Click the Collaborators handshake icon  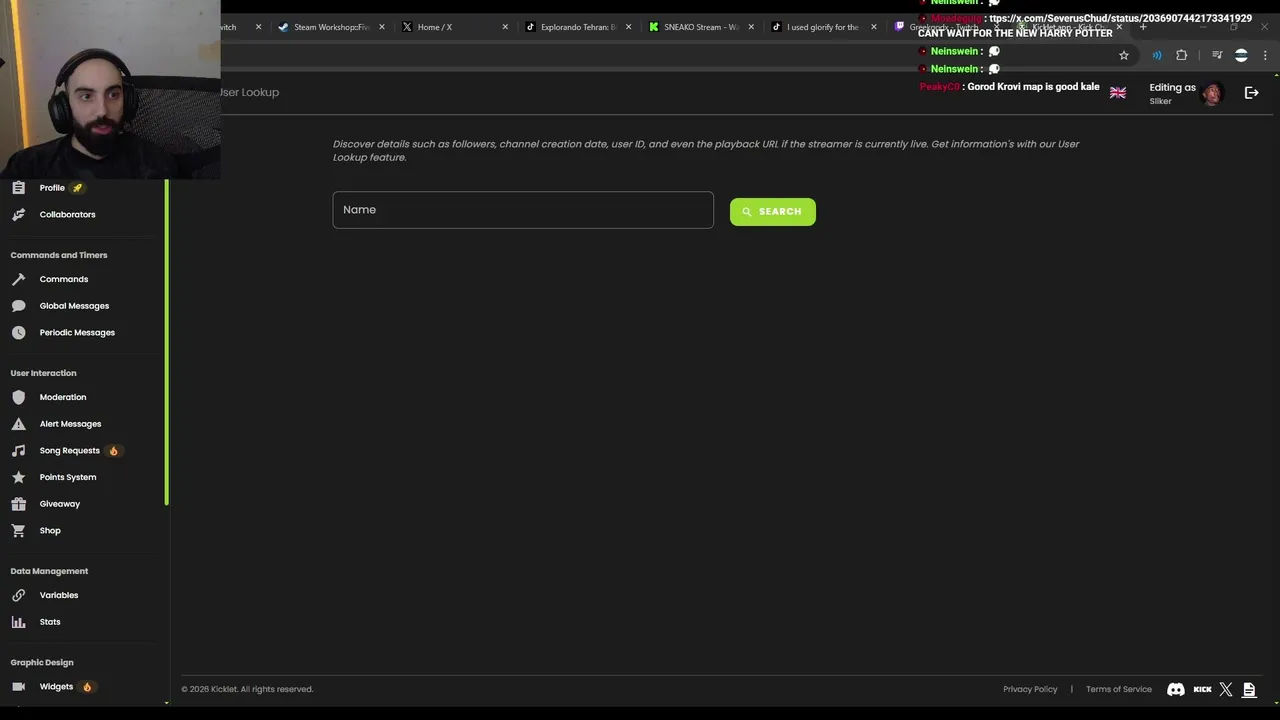tap(18, 214)
